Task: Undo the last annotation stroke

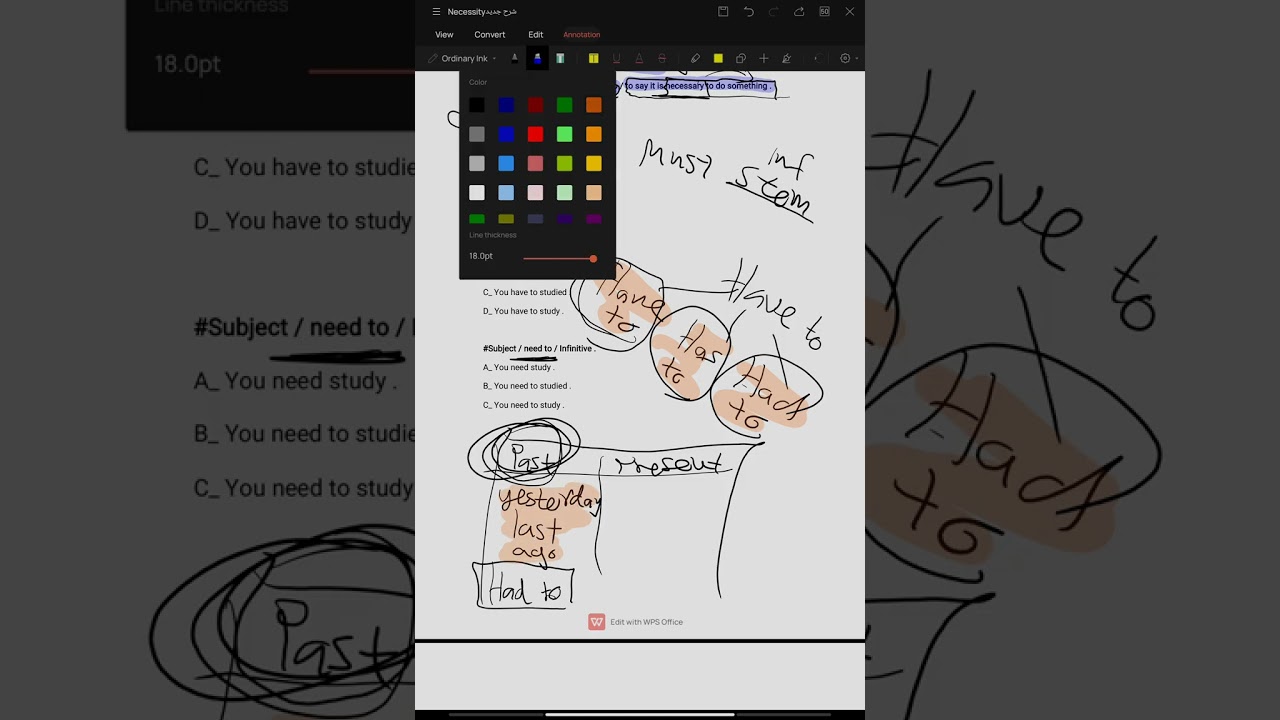Action: click(748, 12)
